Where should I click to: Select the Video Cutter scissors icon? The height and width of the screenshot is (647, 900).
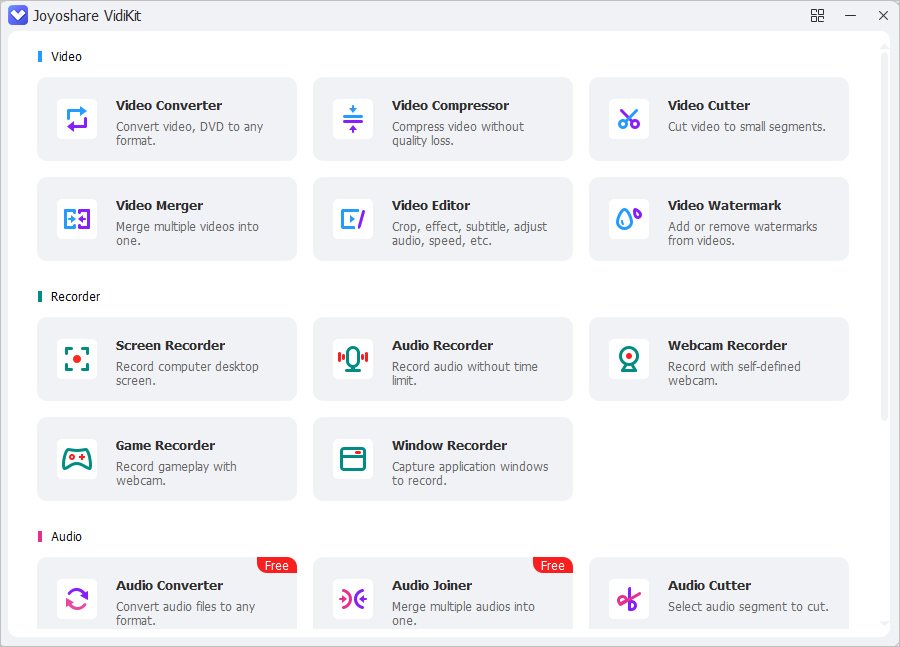tap(629, 119)
